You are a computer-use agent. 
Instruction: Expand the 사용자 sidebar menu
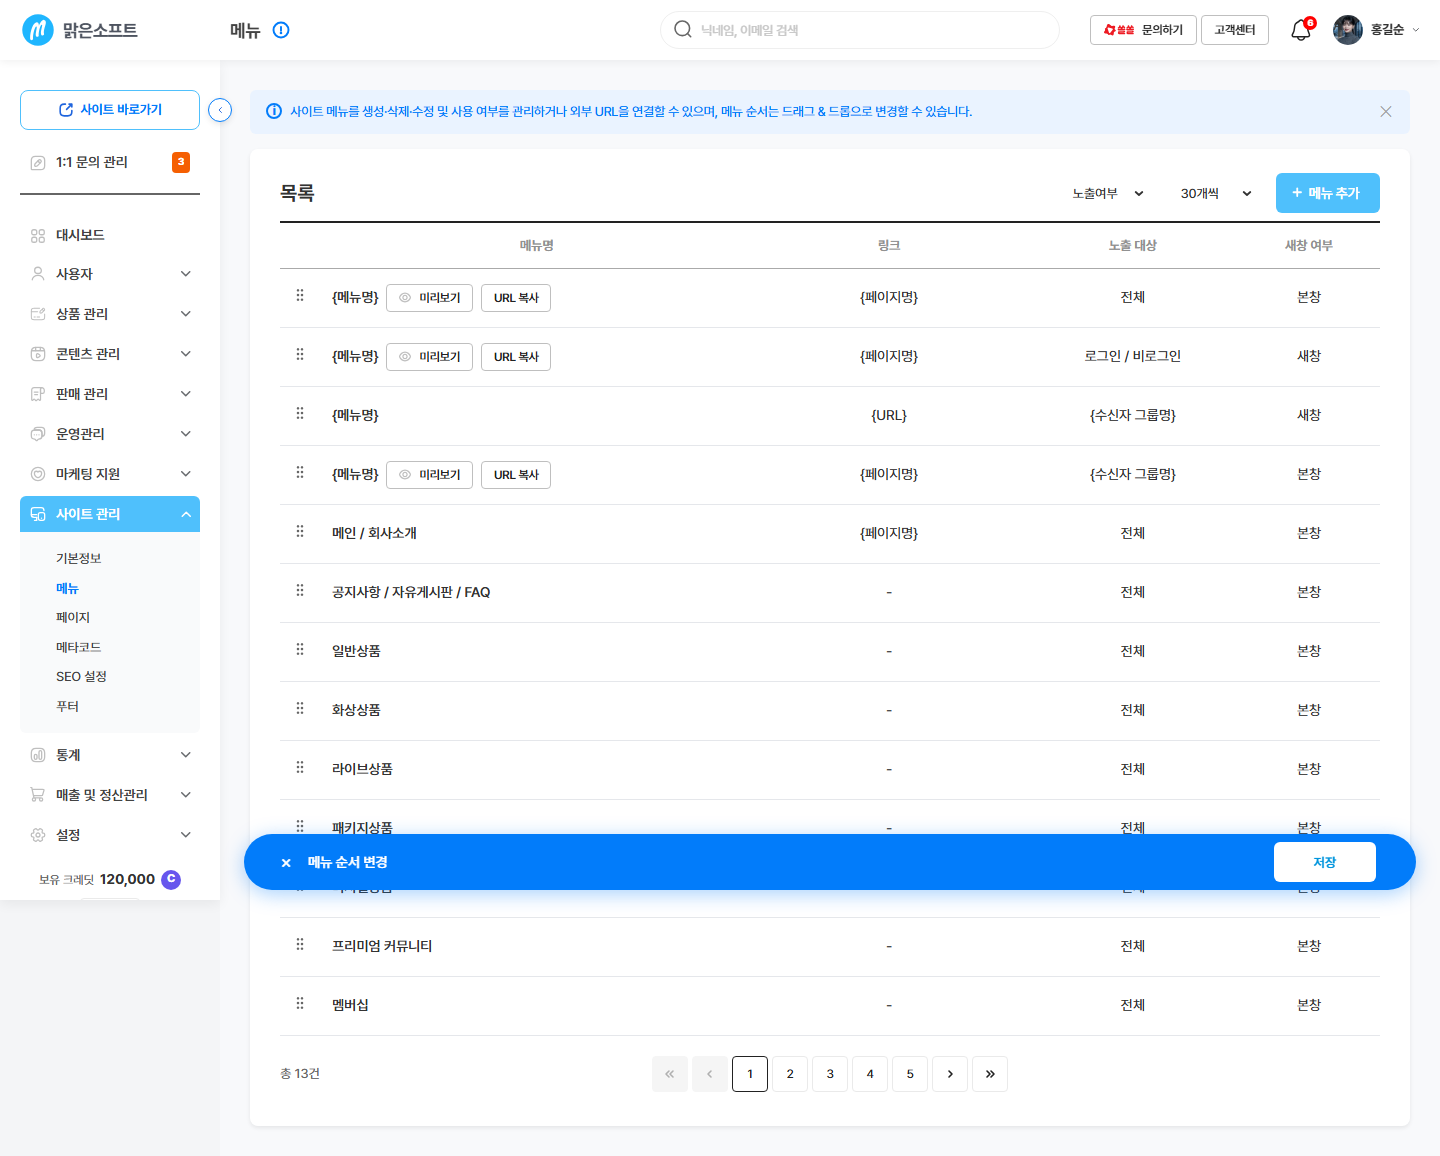(110, 274)
